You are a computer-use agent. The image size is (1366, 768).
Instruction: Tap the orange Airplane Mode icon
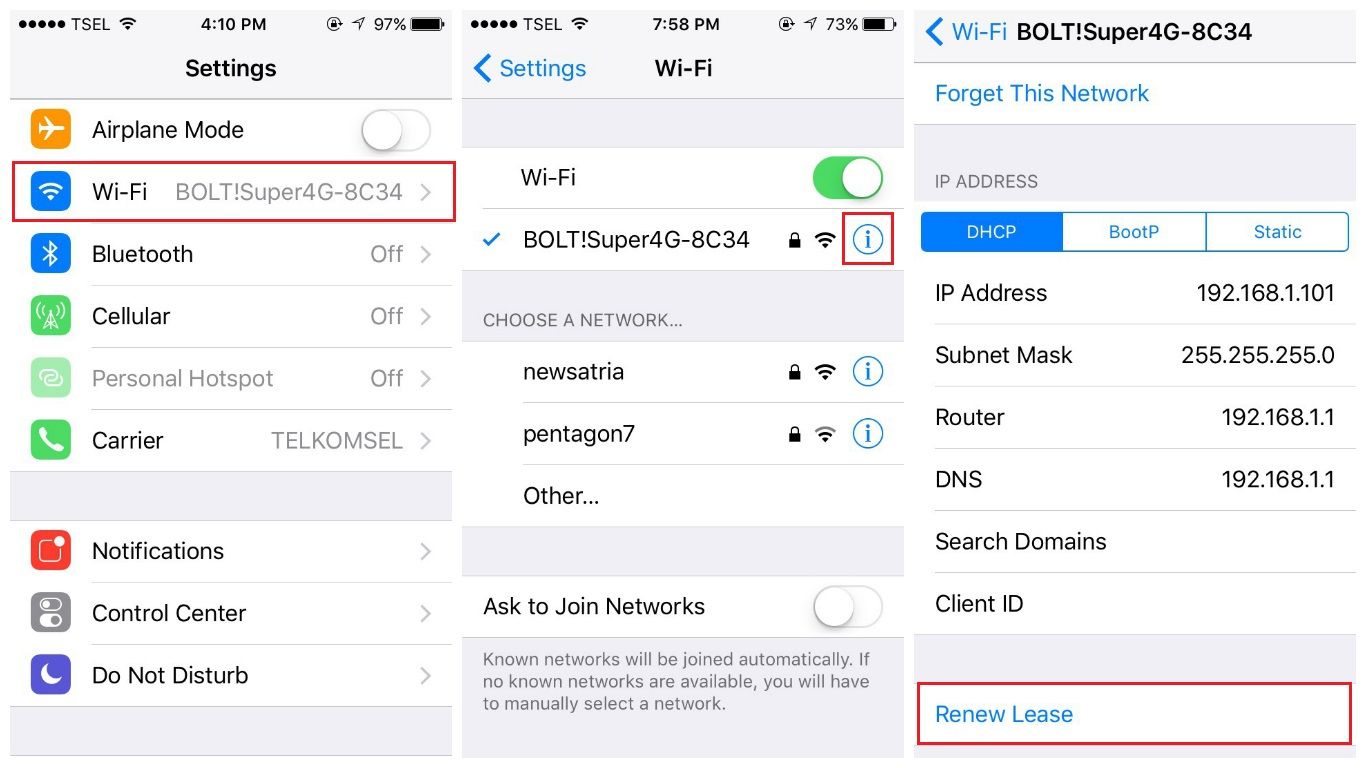coord(51,130)
